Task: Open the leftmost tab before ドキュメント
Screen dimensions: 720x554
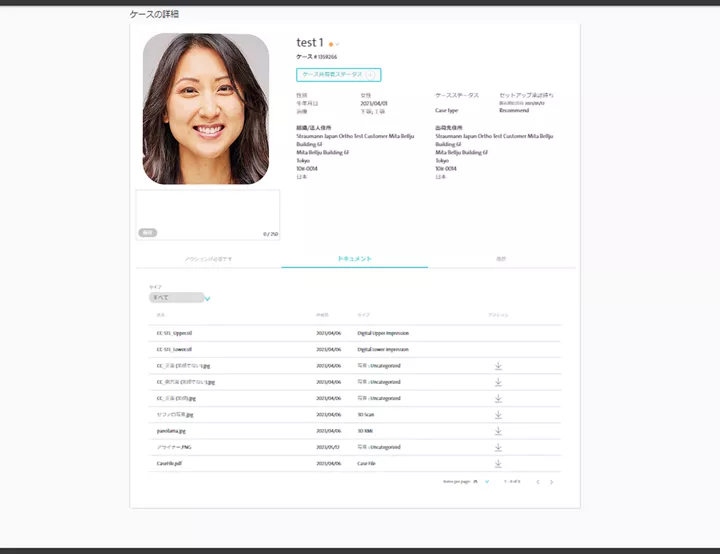Action: click(x=209, y=259)
